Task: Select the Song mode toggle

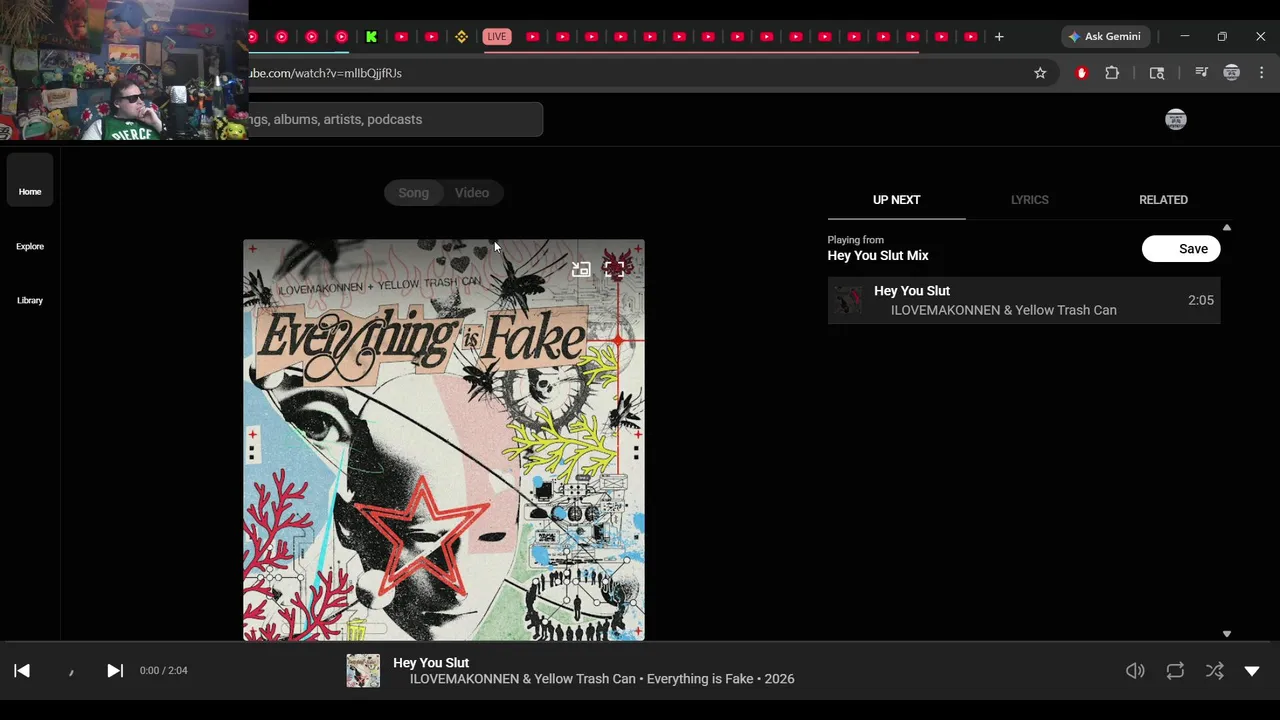Action: pos(414,193)
